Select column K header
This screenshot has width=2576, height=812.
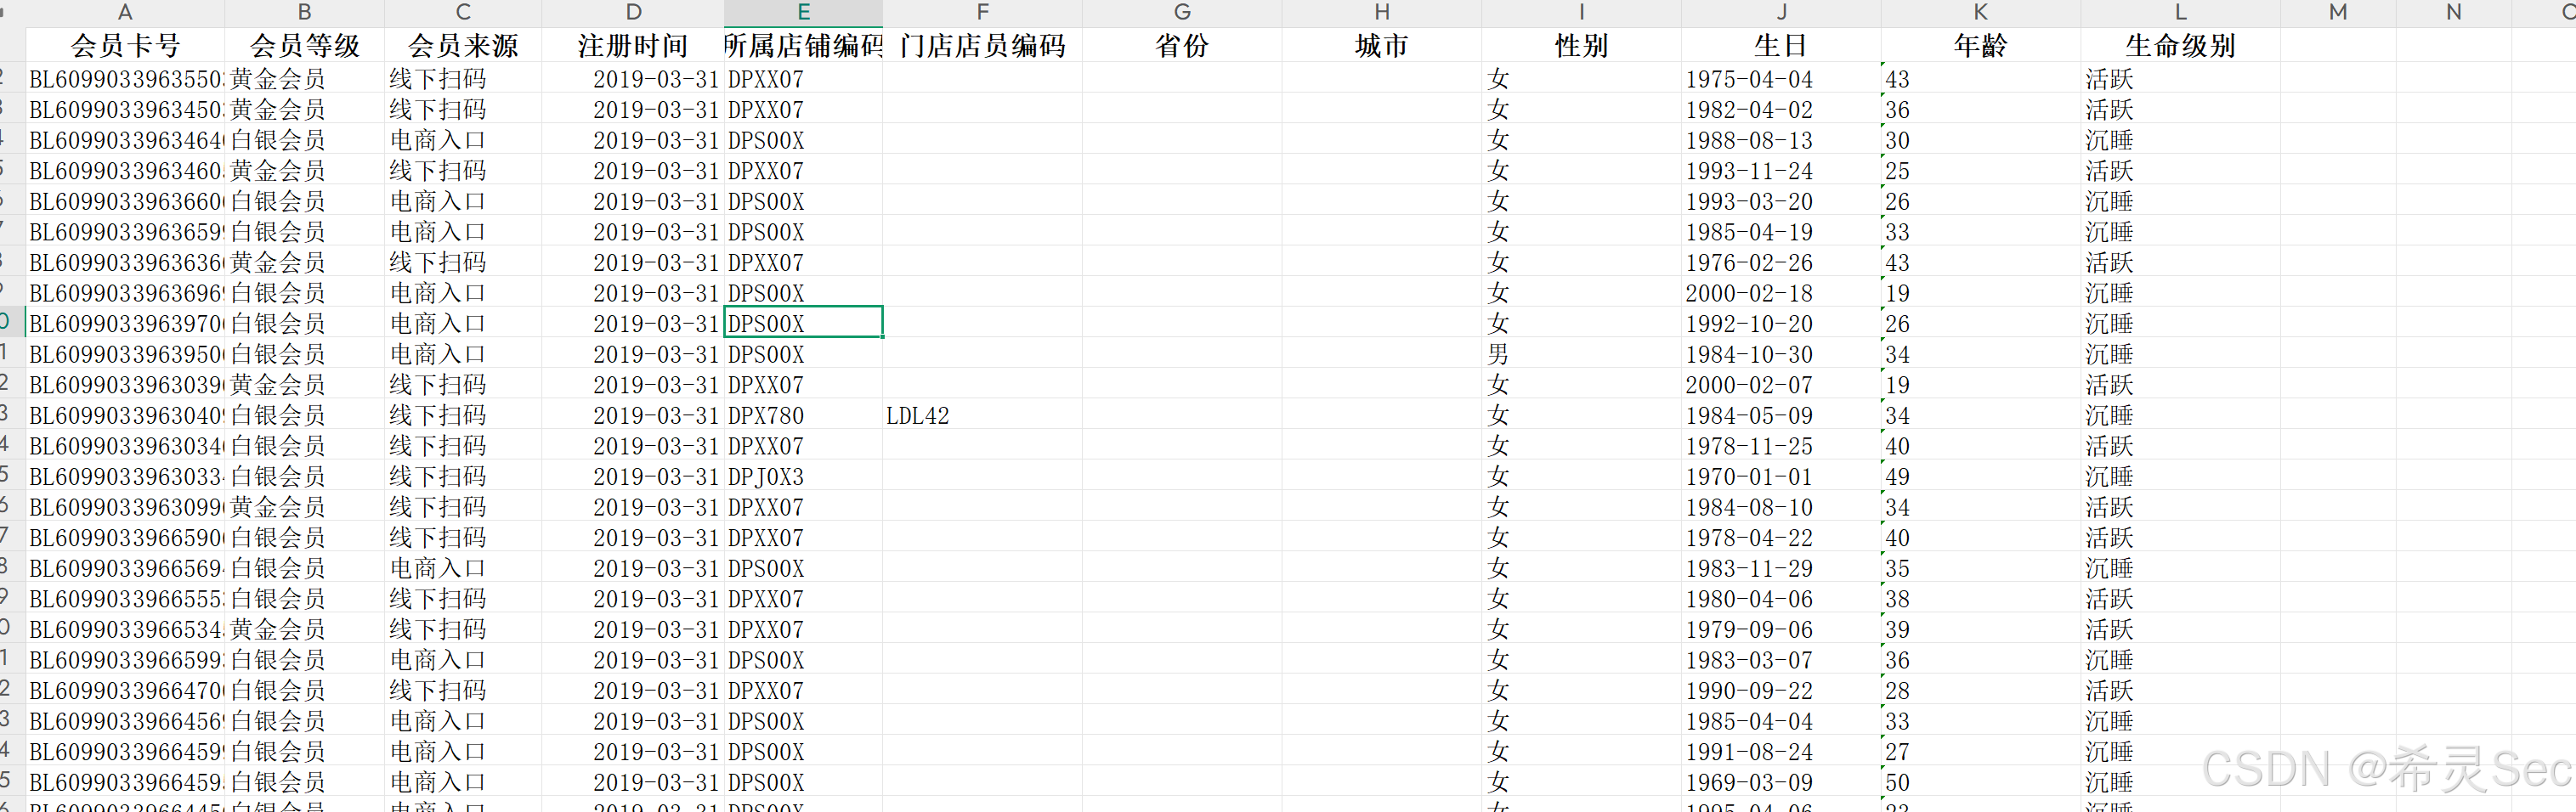(x=1980, y=12)
